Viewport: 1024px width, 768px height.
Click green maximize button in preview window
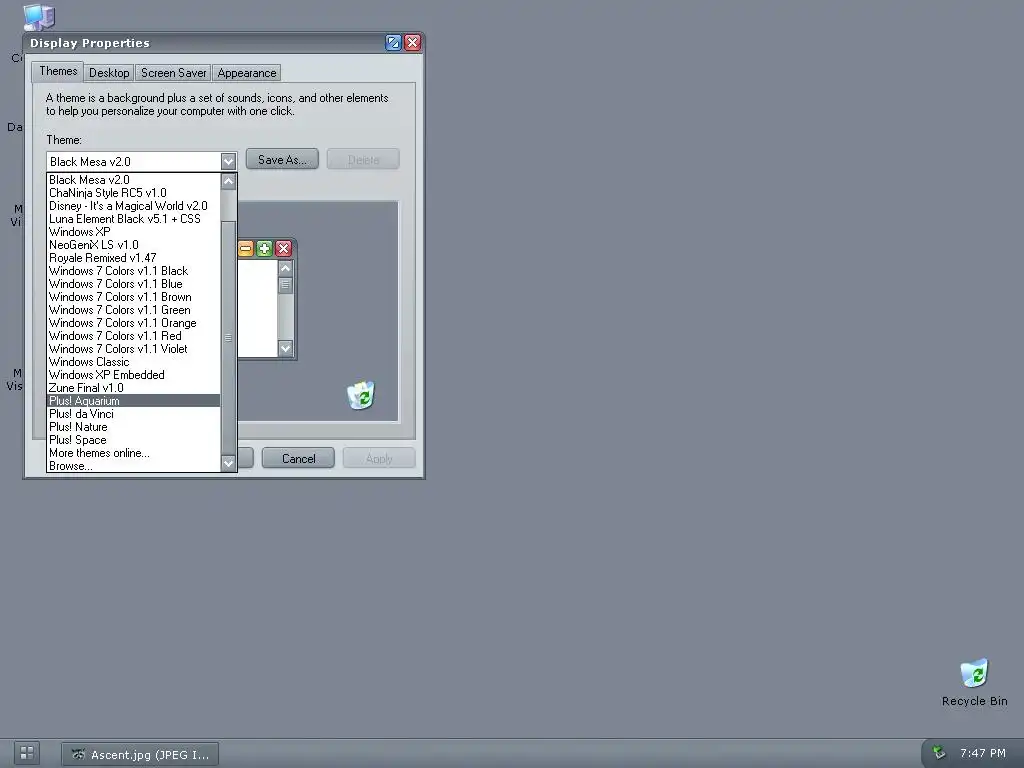(x=264, y=249)
